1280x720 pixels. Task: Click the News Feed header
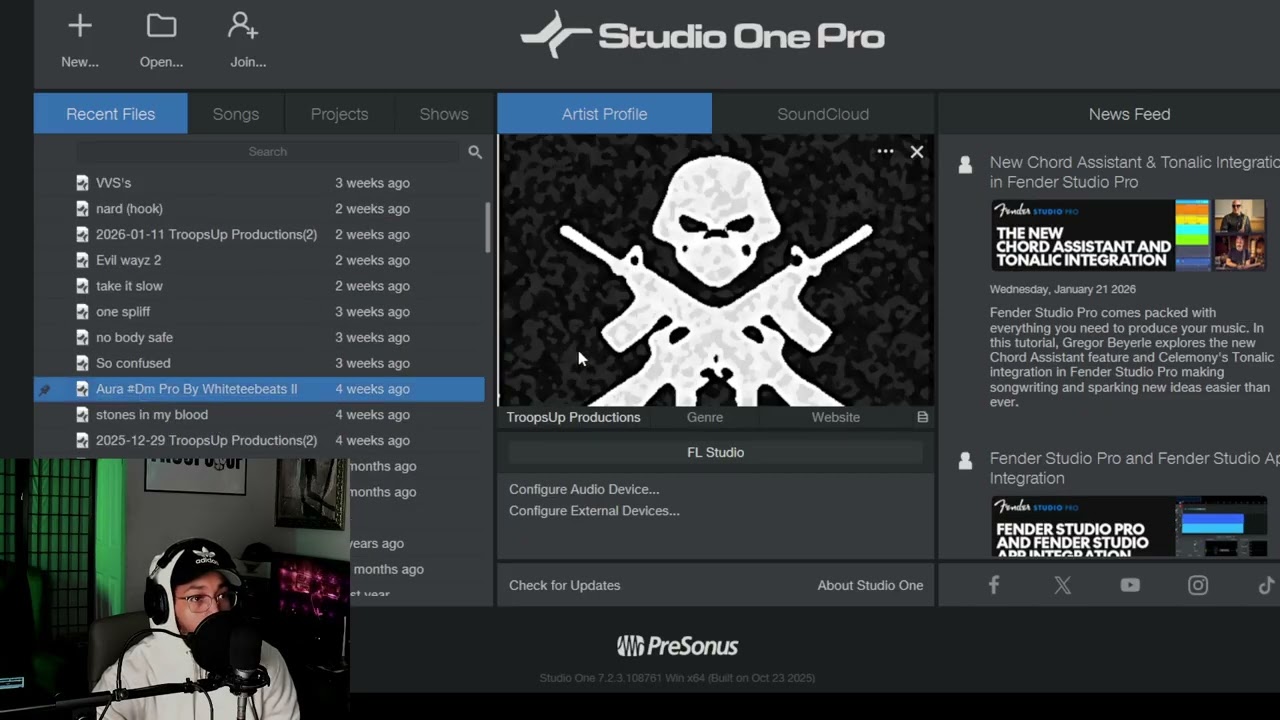[1129, 114]
